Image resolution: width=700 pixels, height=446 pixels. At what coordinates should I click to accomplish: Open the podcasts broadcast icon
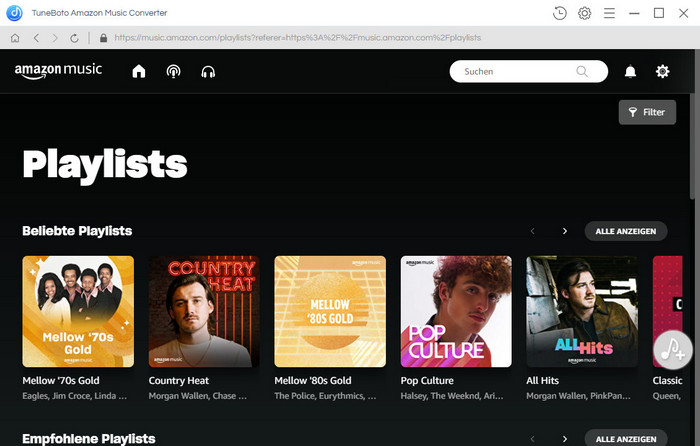(174, 71)
